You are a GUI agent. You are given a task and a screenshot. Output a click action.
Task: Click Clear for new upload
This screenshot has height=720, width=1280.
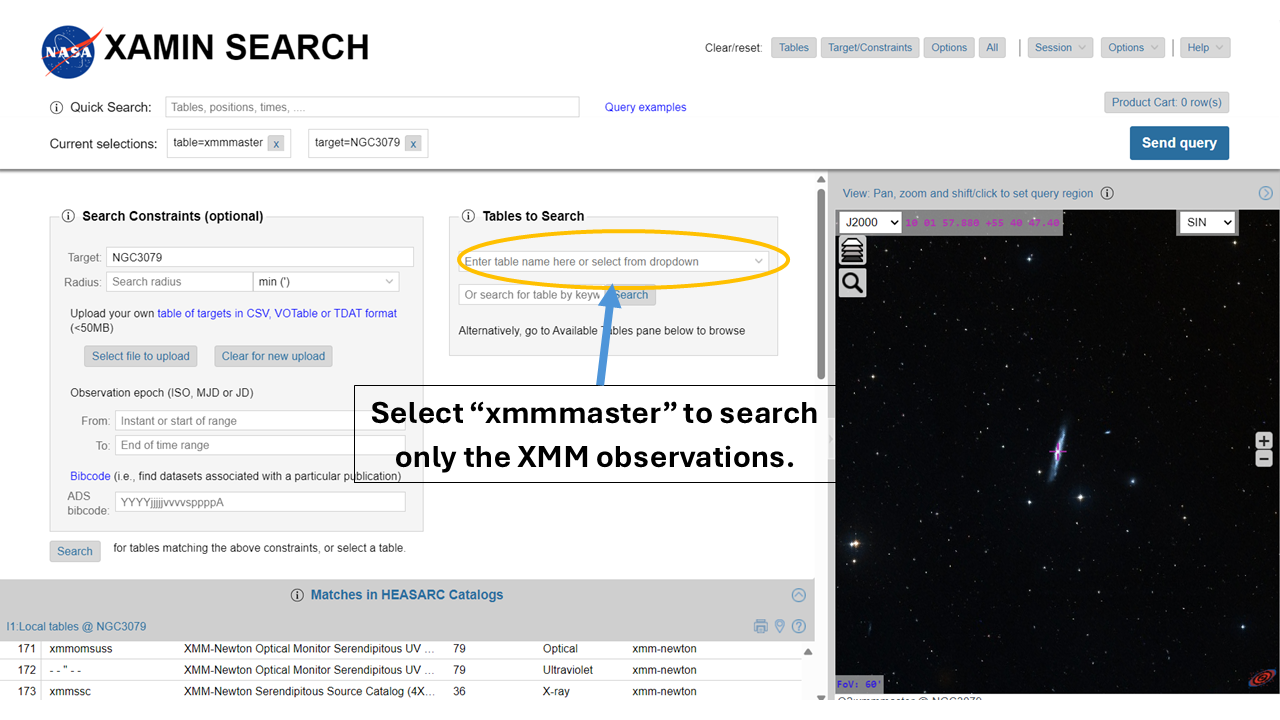pos(273,356)
